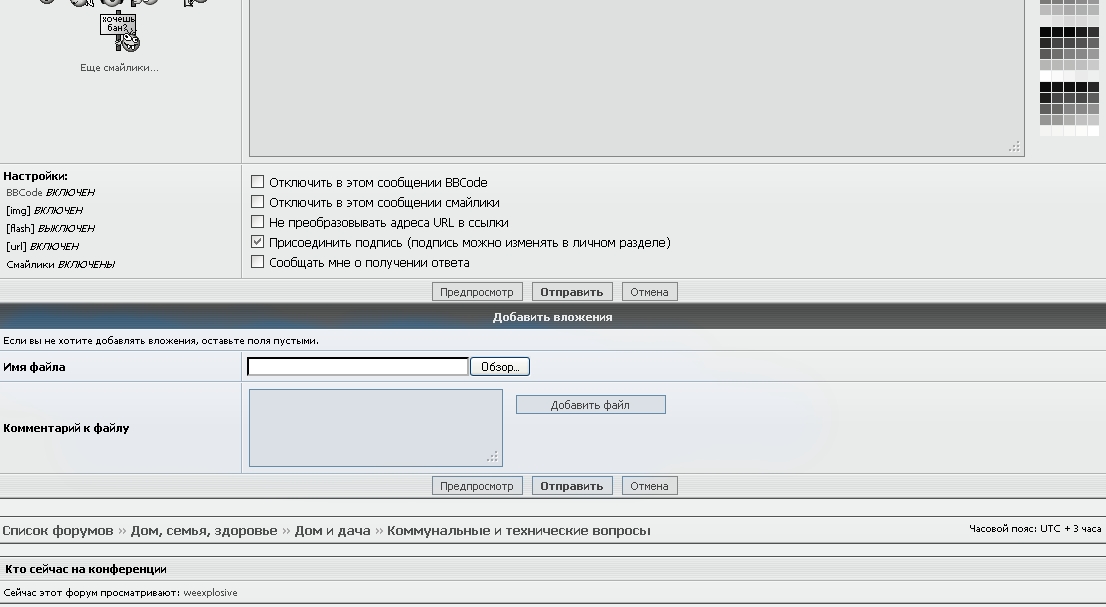Focus the "Имя файла" input field
Image resolution: width=1106 pixels, height=607 pixels.
[x=357, y=367]
